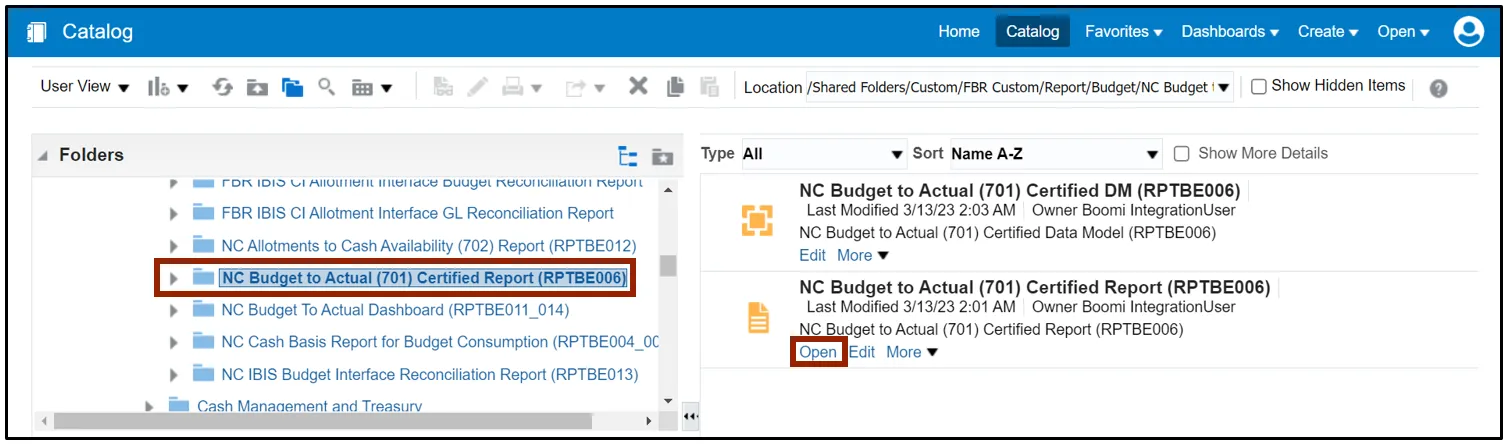Delete the selected item with X icon
Viewport: 1507px width, 445px height.
pyautogui.click(x=638, y=87)
